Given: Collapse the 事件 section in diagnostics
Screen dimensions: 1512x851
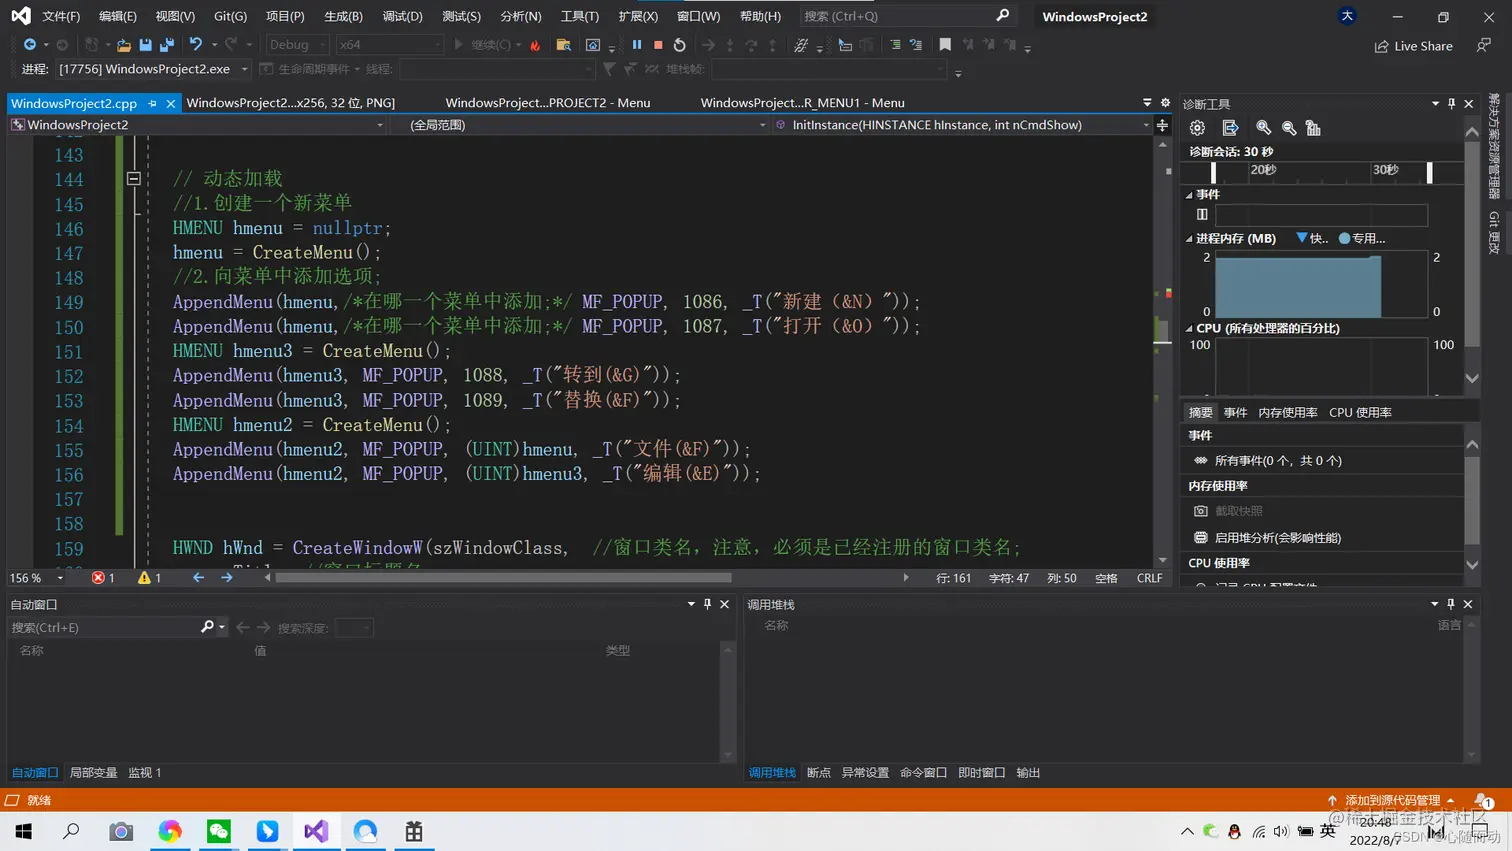Looking at the screenshot, I should click(x=1189, y=195).
